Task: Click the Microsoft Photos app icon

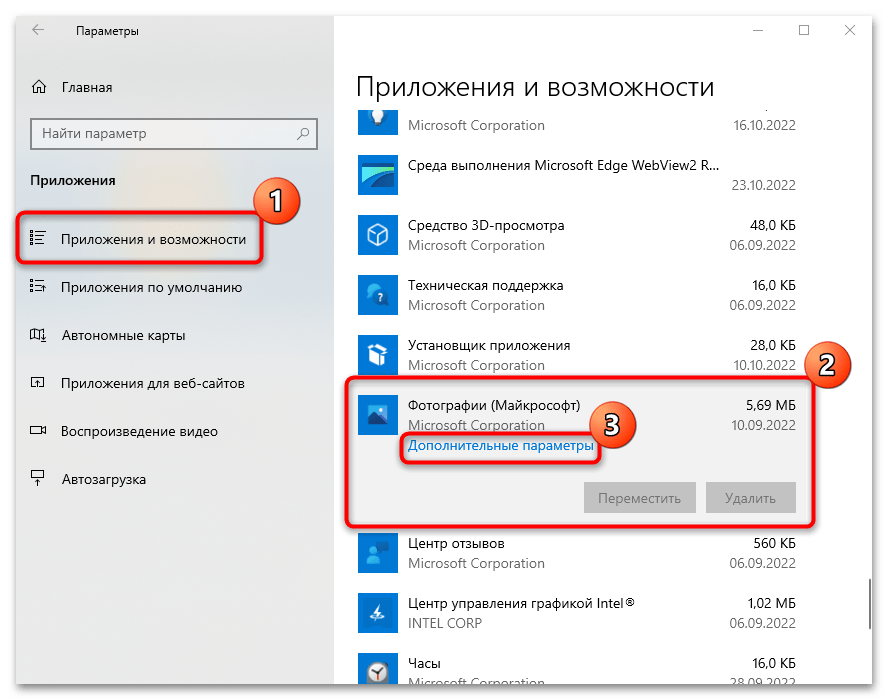Action: (378, 415)
